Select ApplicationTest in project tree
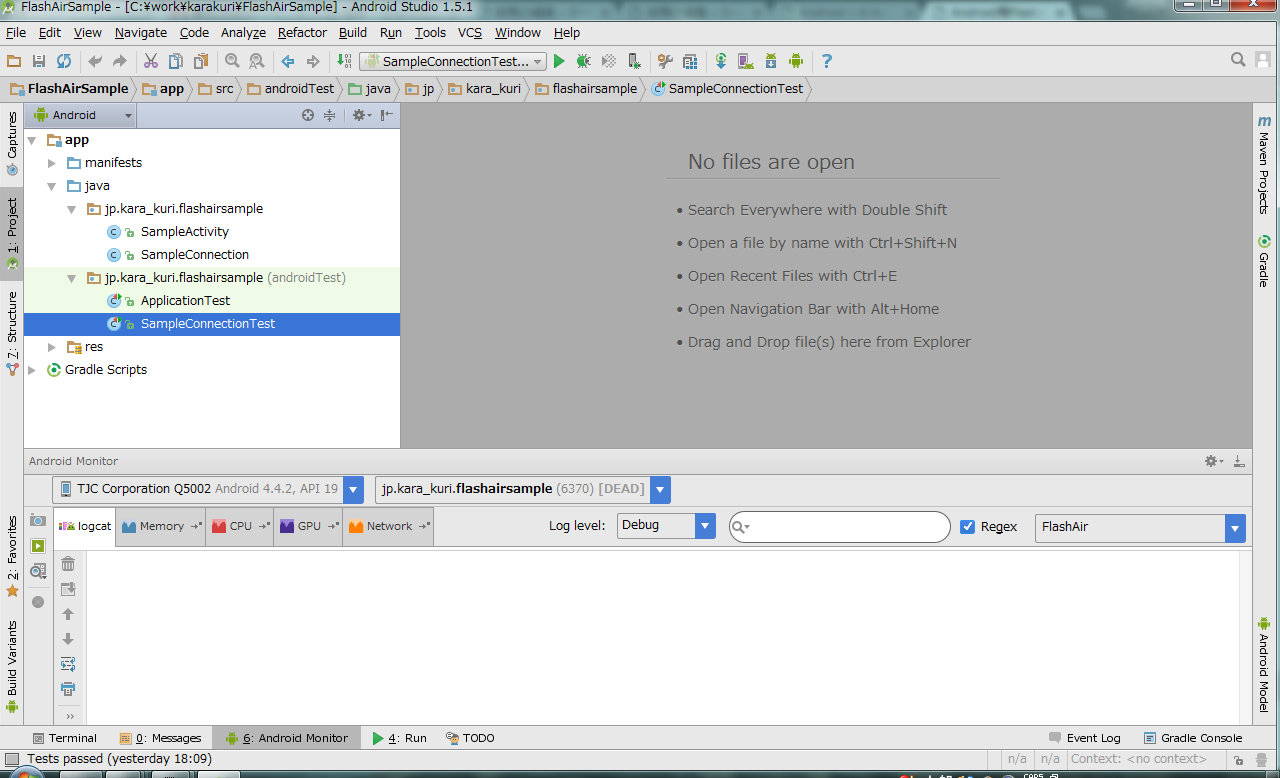 [185, 301]
